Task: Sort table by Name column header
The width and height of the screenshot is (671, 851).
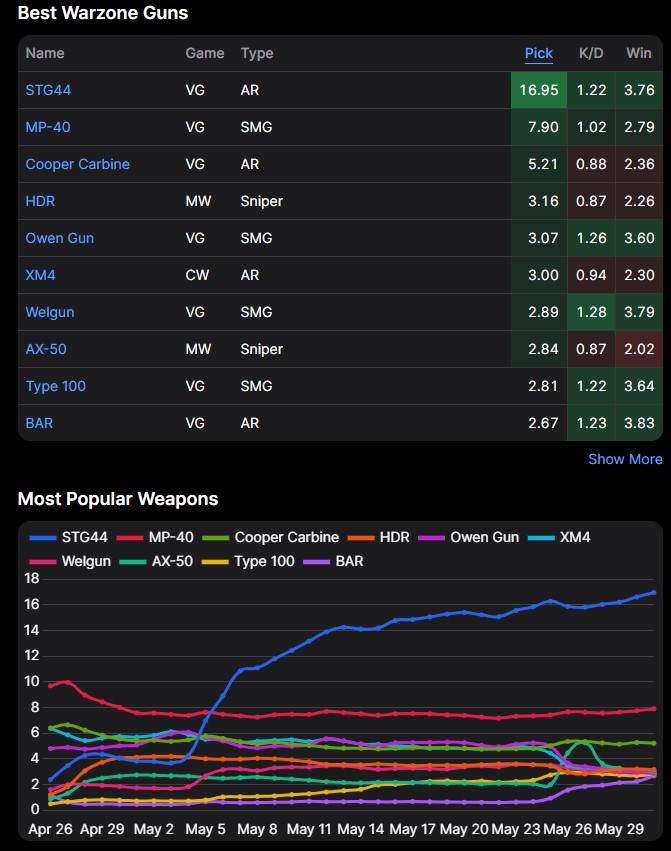Action: pos(44,53)
